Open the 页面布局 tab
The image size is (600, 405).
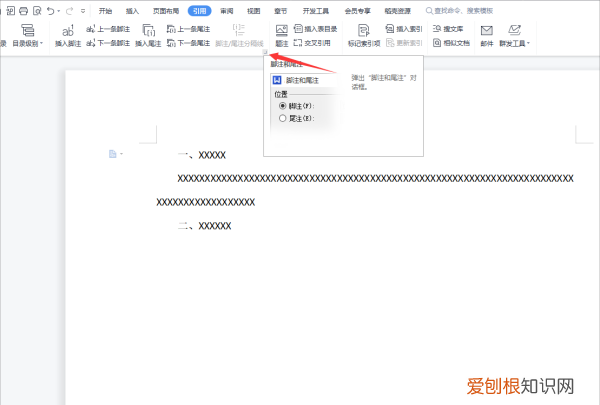[x=166, y=11]
